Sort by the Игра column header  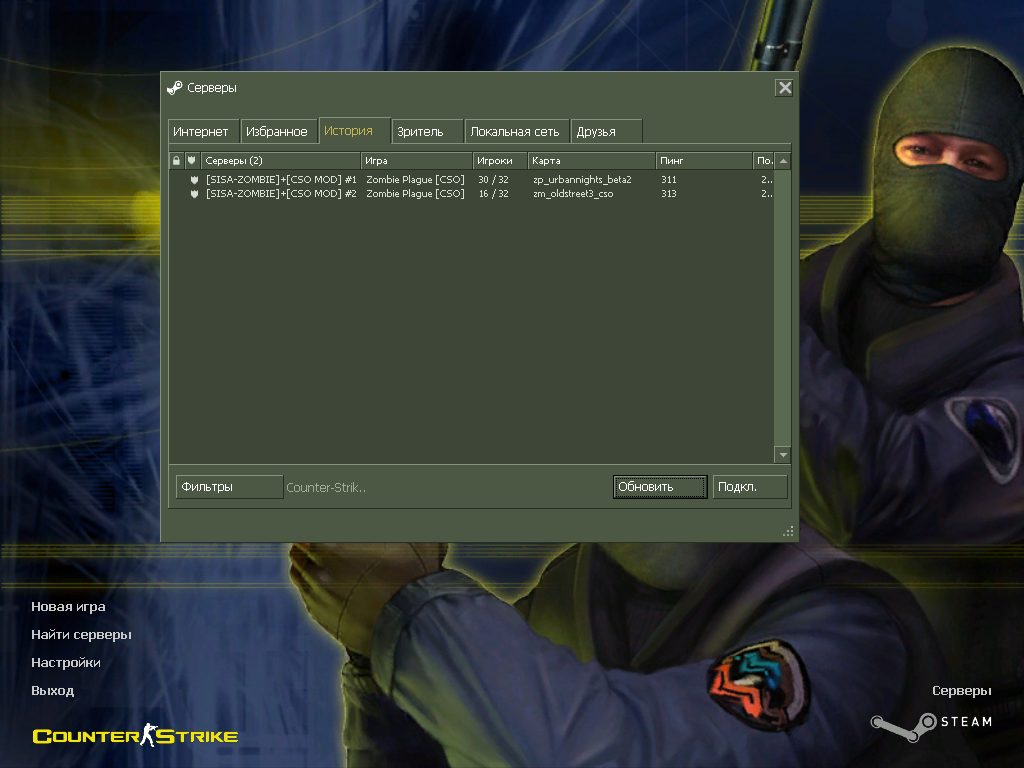[417, 161]
